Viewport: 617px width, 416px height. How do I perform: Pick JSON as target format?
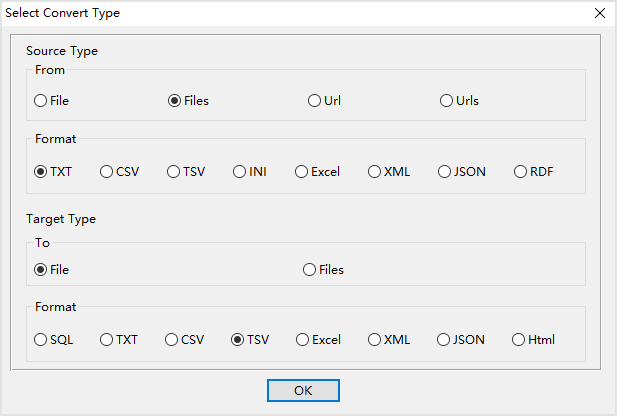click(x=444, y=339)
